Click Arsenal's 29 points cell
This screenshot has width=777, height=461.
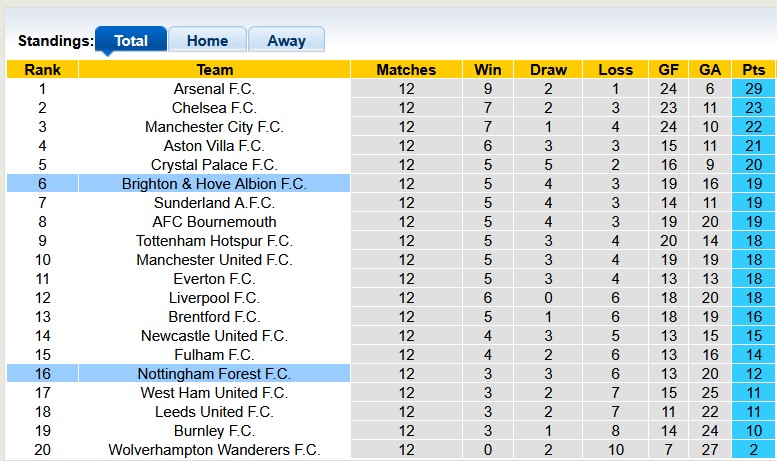coord(753,89)
